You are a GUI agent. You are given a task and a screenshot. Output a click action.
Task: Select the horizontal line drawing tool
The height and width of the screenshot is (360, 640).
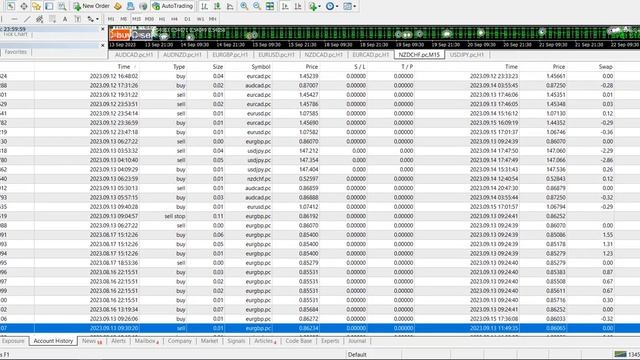pos(14,19)
